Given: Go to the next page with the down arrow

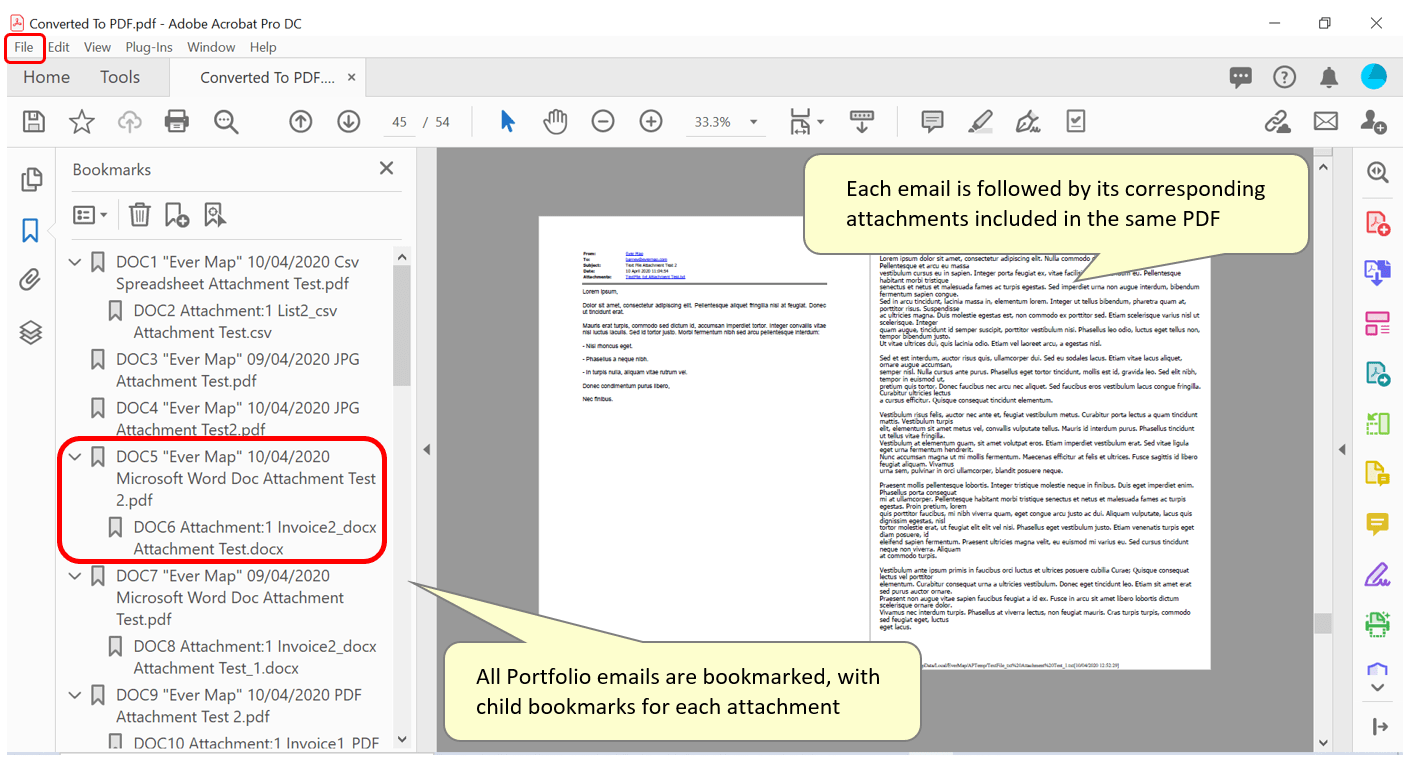Looking at the screenshot, I should click(348, 122).
